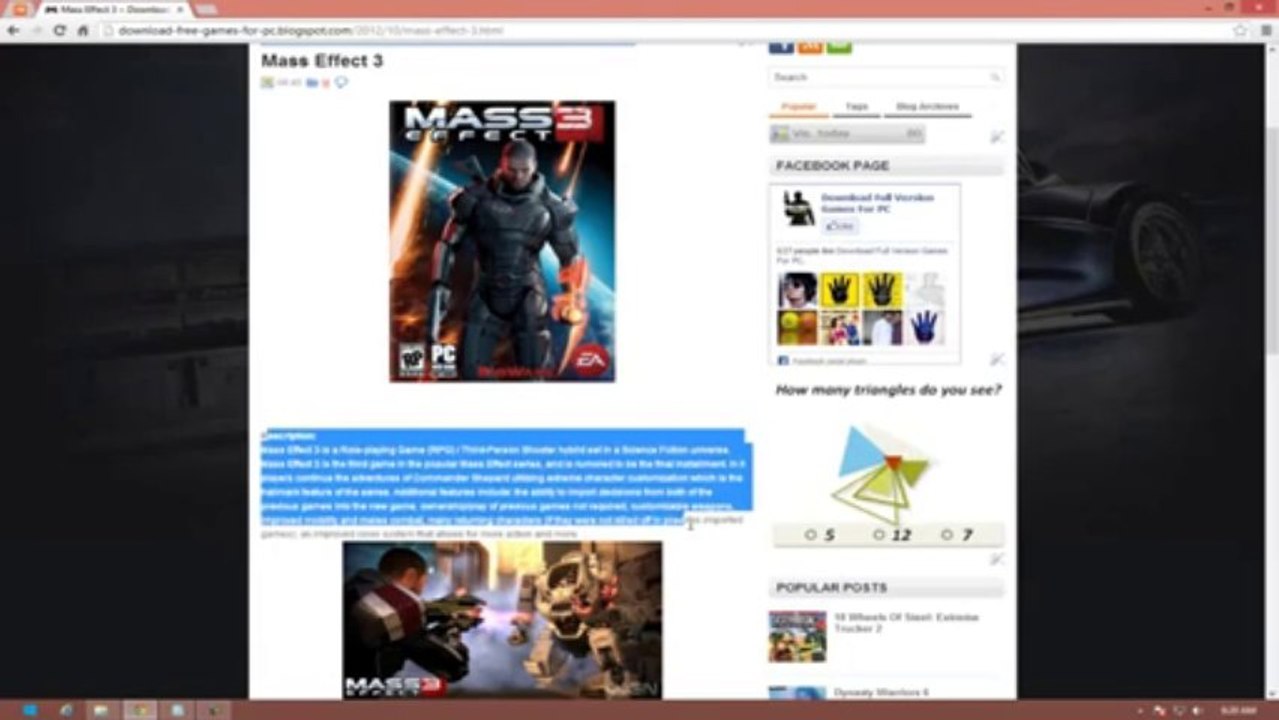Click the 18 Wheels Of Steel thumbnail
This screenshot has width=1279, height=720.
(797, 637)
